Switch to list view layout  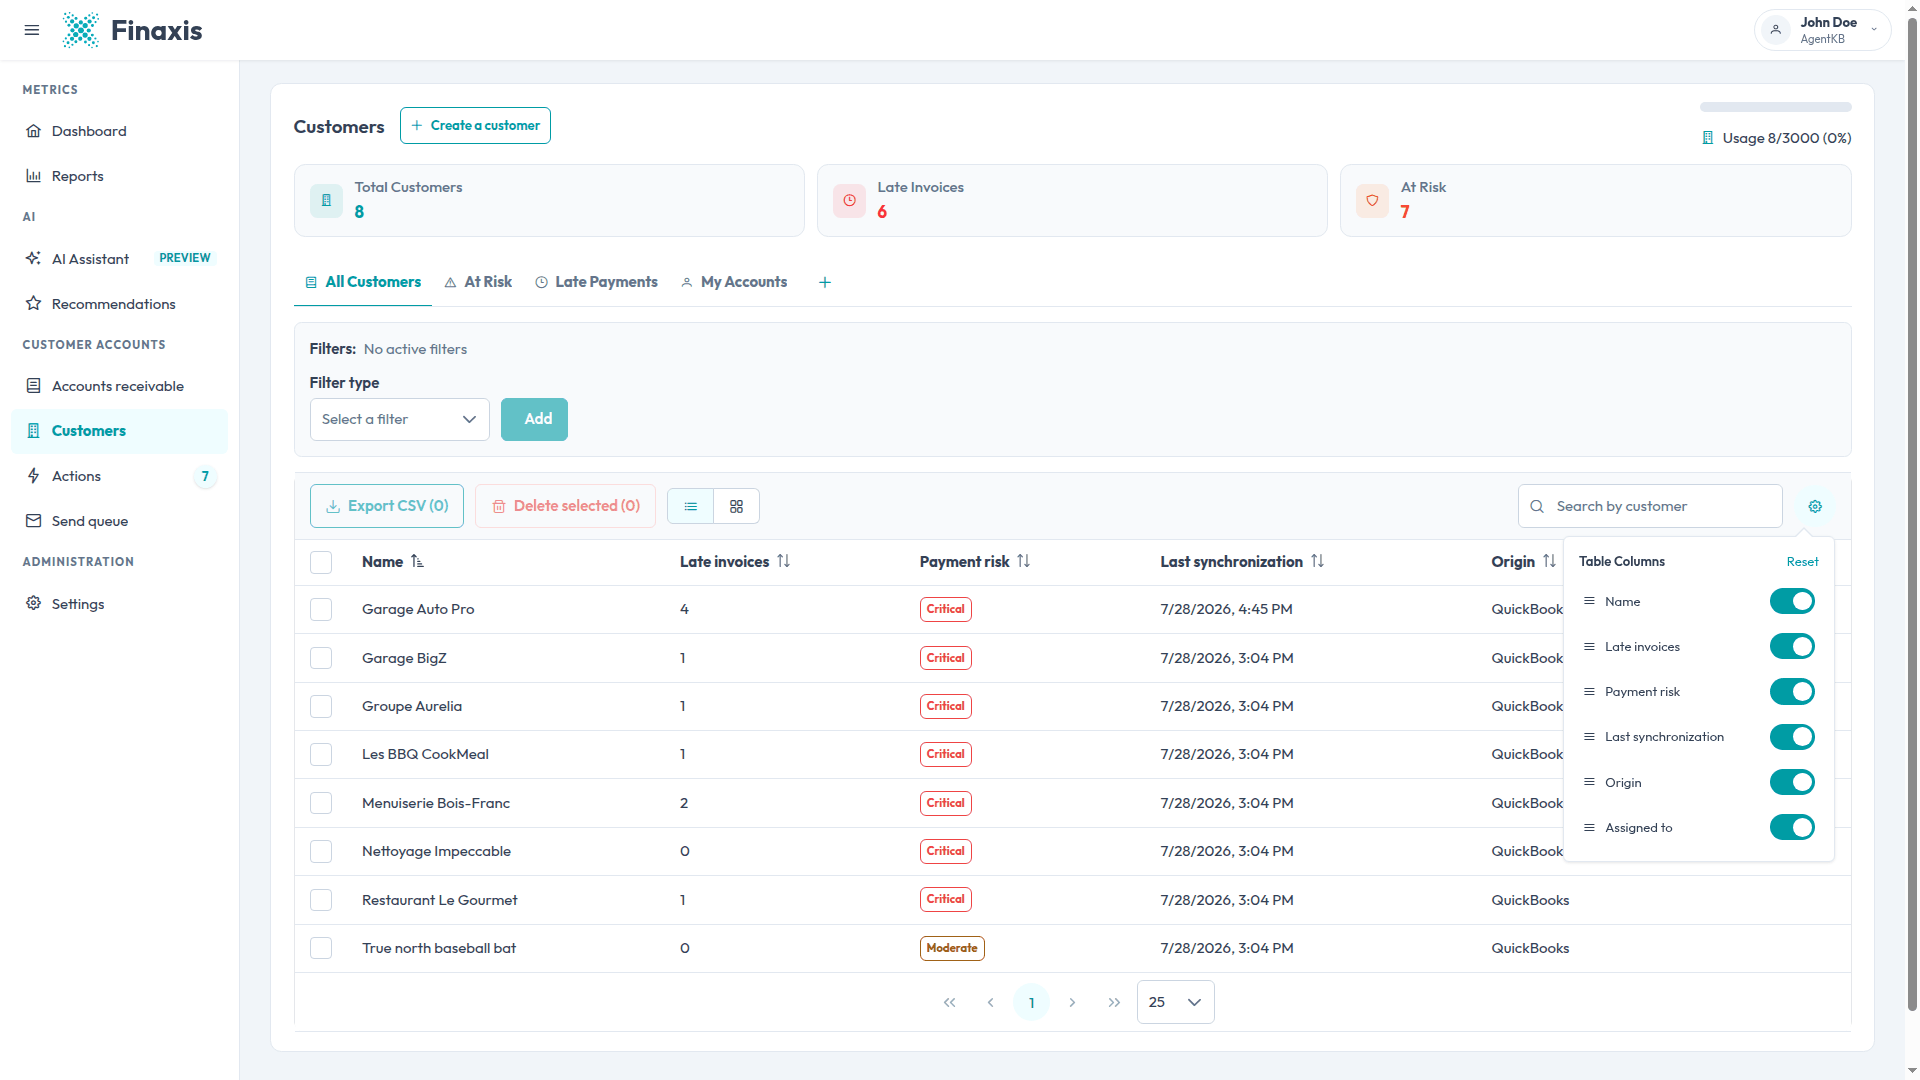pyautogui.click(x=690, y=506)
